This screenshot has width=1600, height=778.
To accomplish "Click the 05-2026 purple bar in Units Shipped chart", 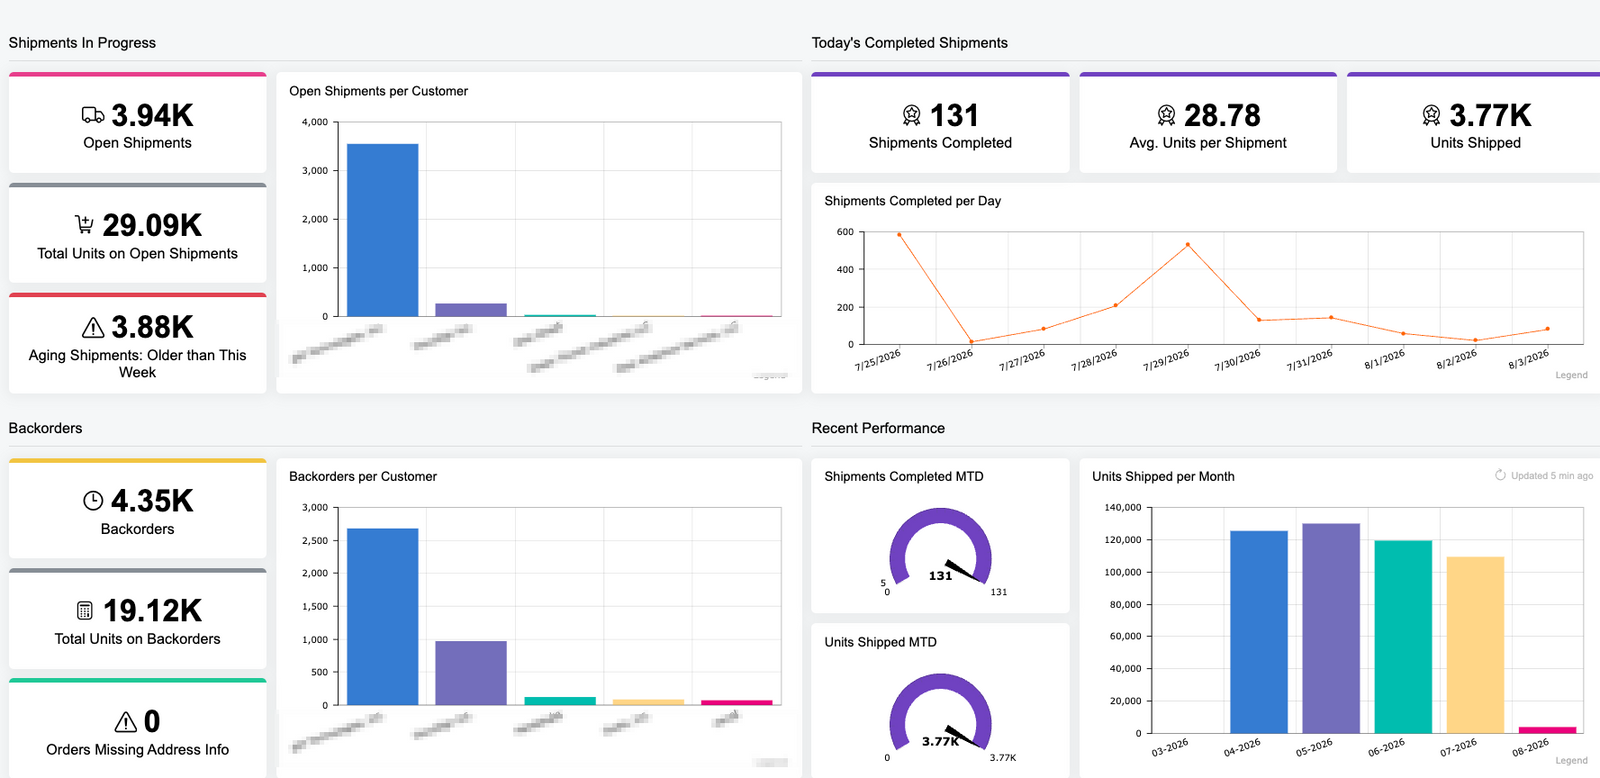I will click(x=1331, y=628).
